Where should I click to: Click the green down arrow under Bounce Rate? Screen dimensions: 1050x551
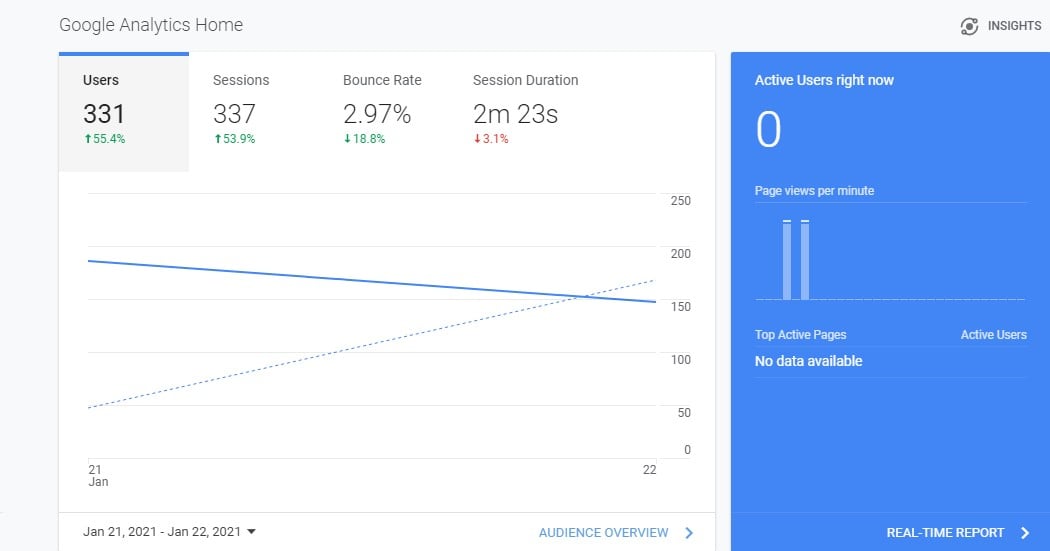[x=347, y=139]
